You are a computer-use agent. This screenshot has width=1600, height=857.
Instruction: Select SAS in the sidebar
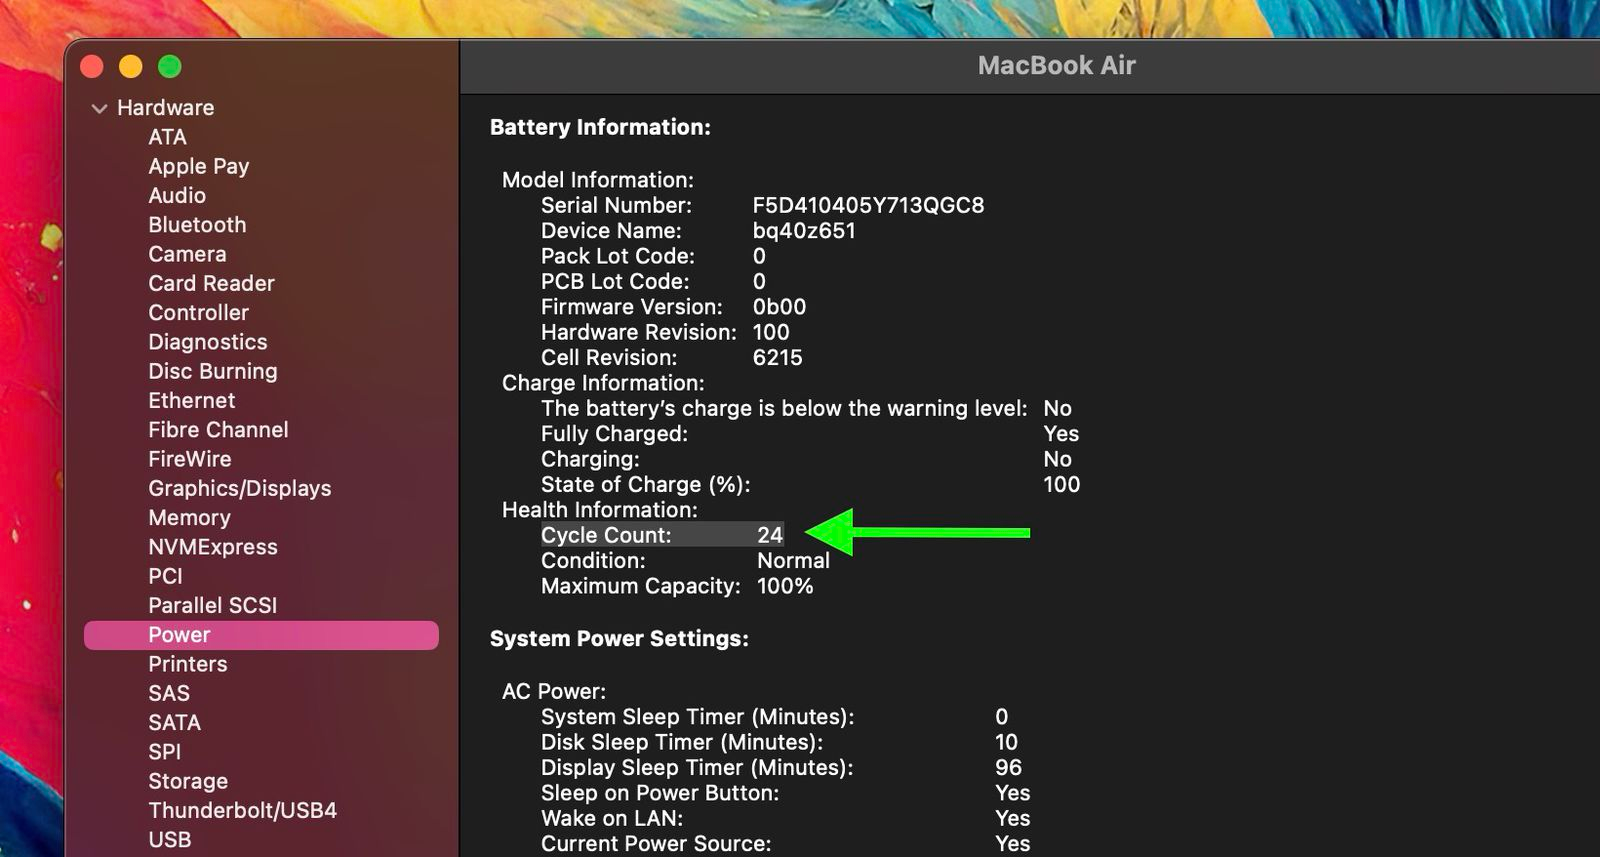[169, 693]
